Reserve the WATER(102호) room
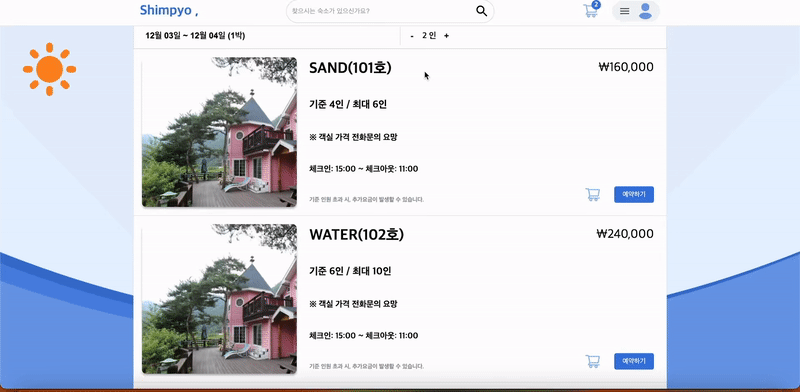The height and width of the screenshot is (392, 800). point(634,361)
